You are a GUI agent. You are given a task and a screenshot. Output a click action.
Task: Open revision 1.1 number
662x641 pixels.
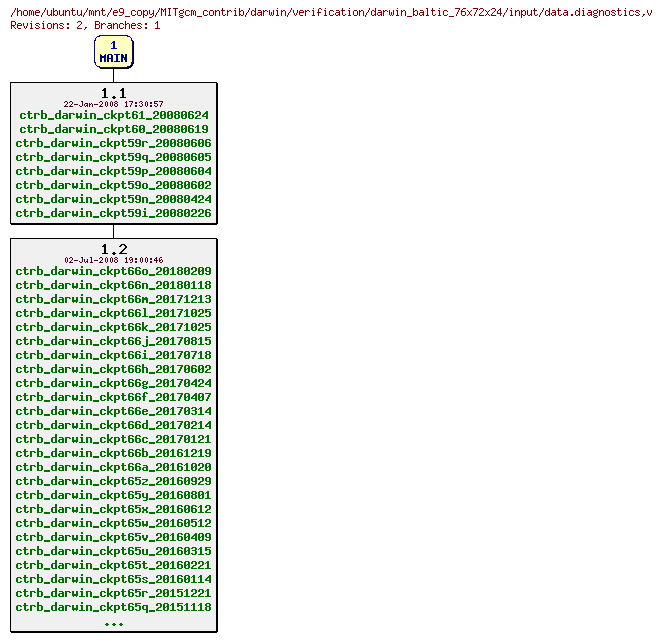coord(114,93)
